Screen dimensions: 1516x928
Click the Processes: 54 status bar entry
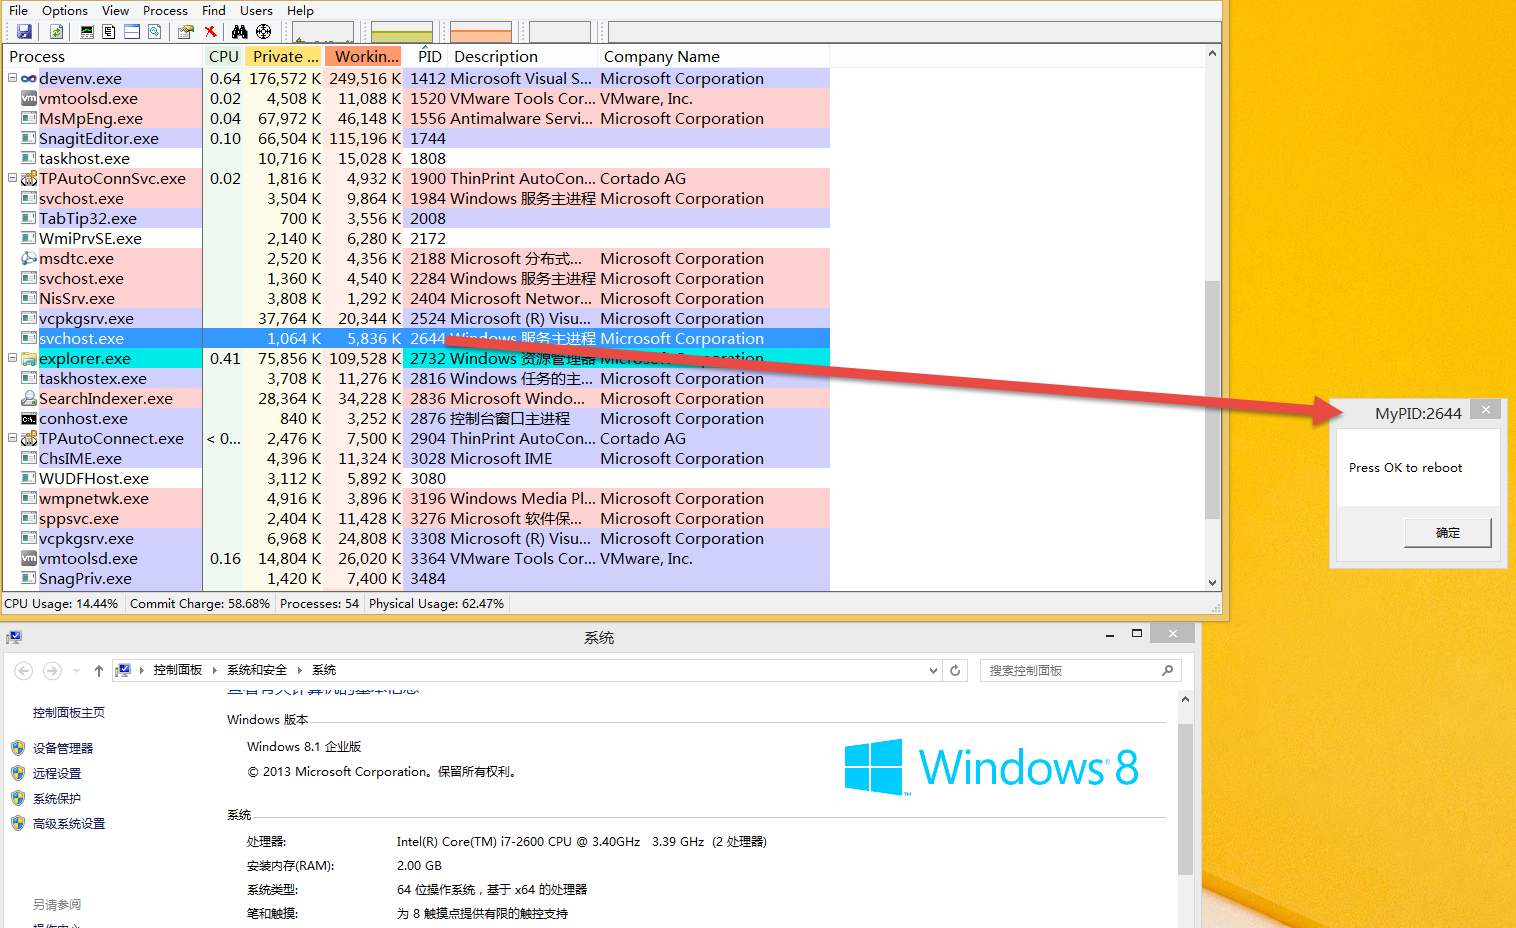click(x=319, y=603)
